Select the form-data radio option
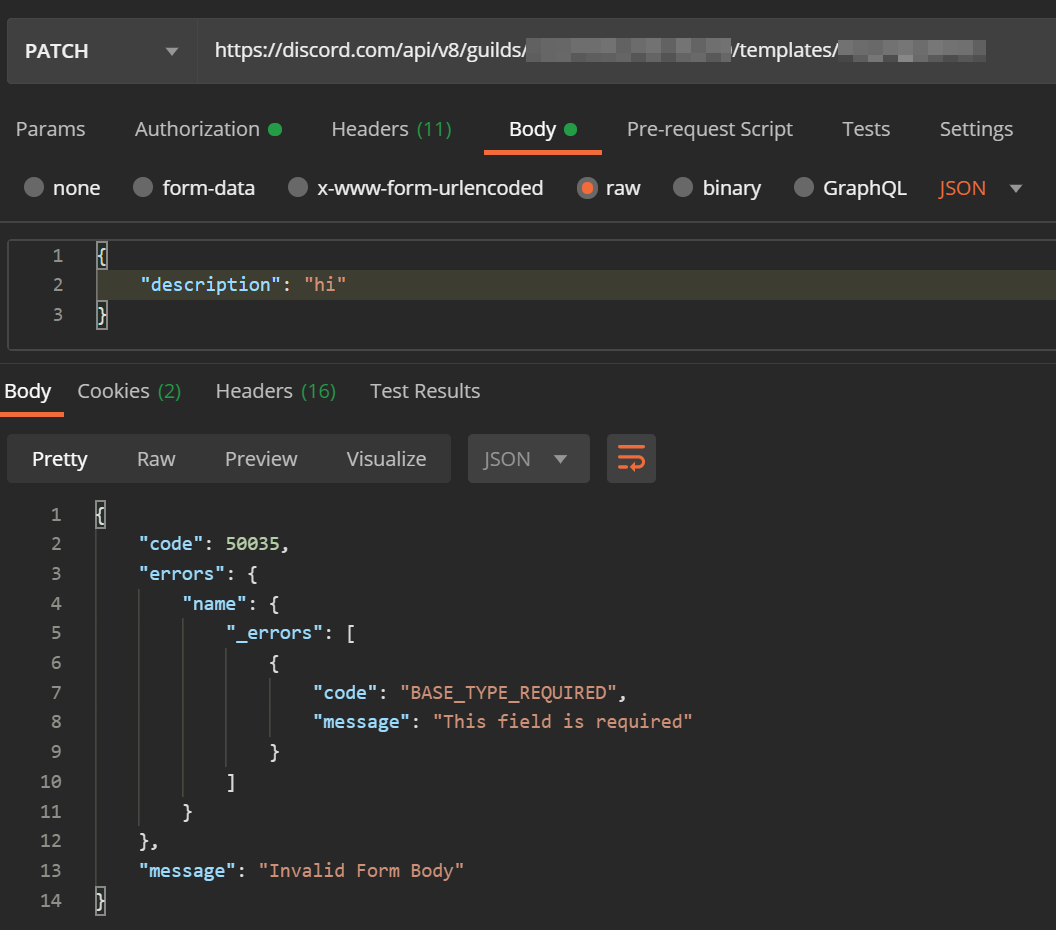This screenshot has height=930, width=1056. click(x=143, y=187)
